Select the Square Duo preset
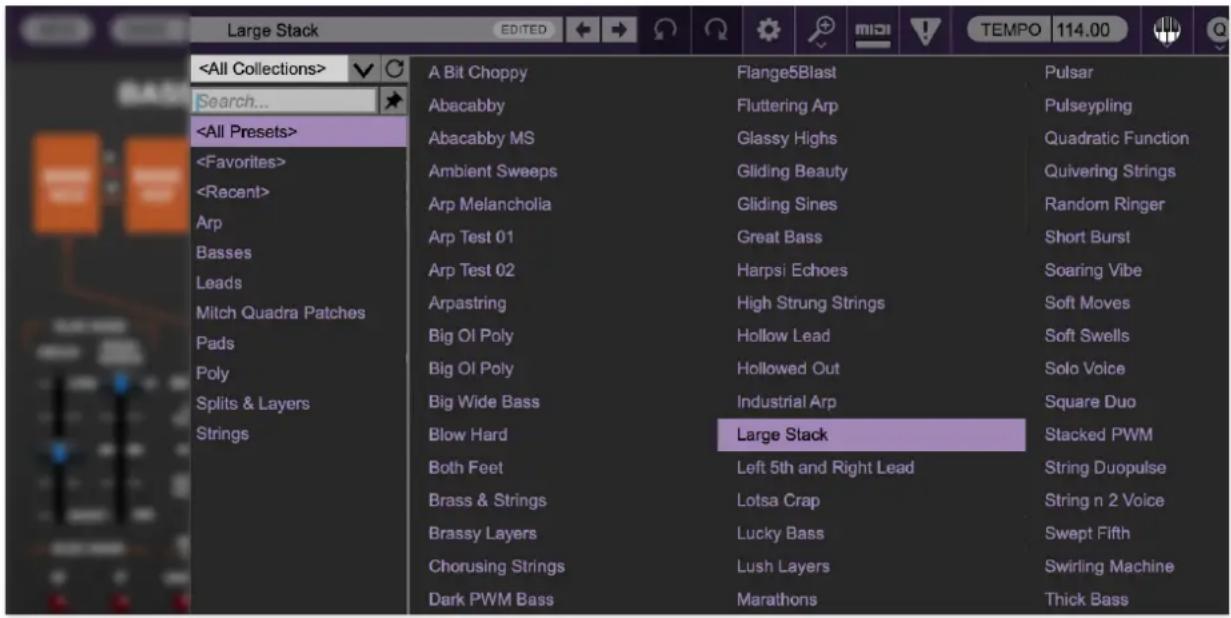This screenshot has width=1231, height=618. [x=1090, y=401]
